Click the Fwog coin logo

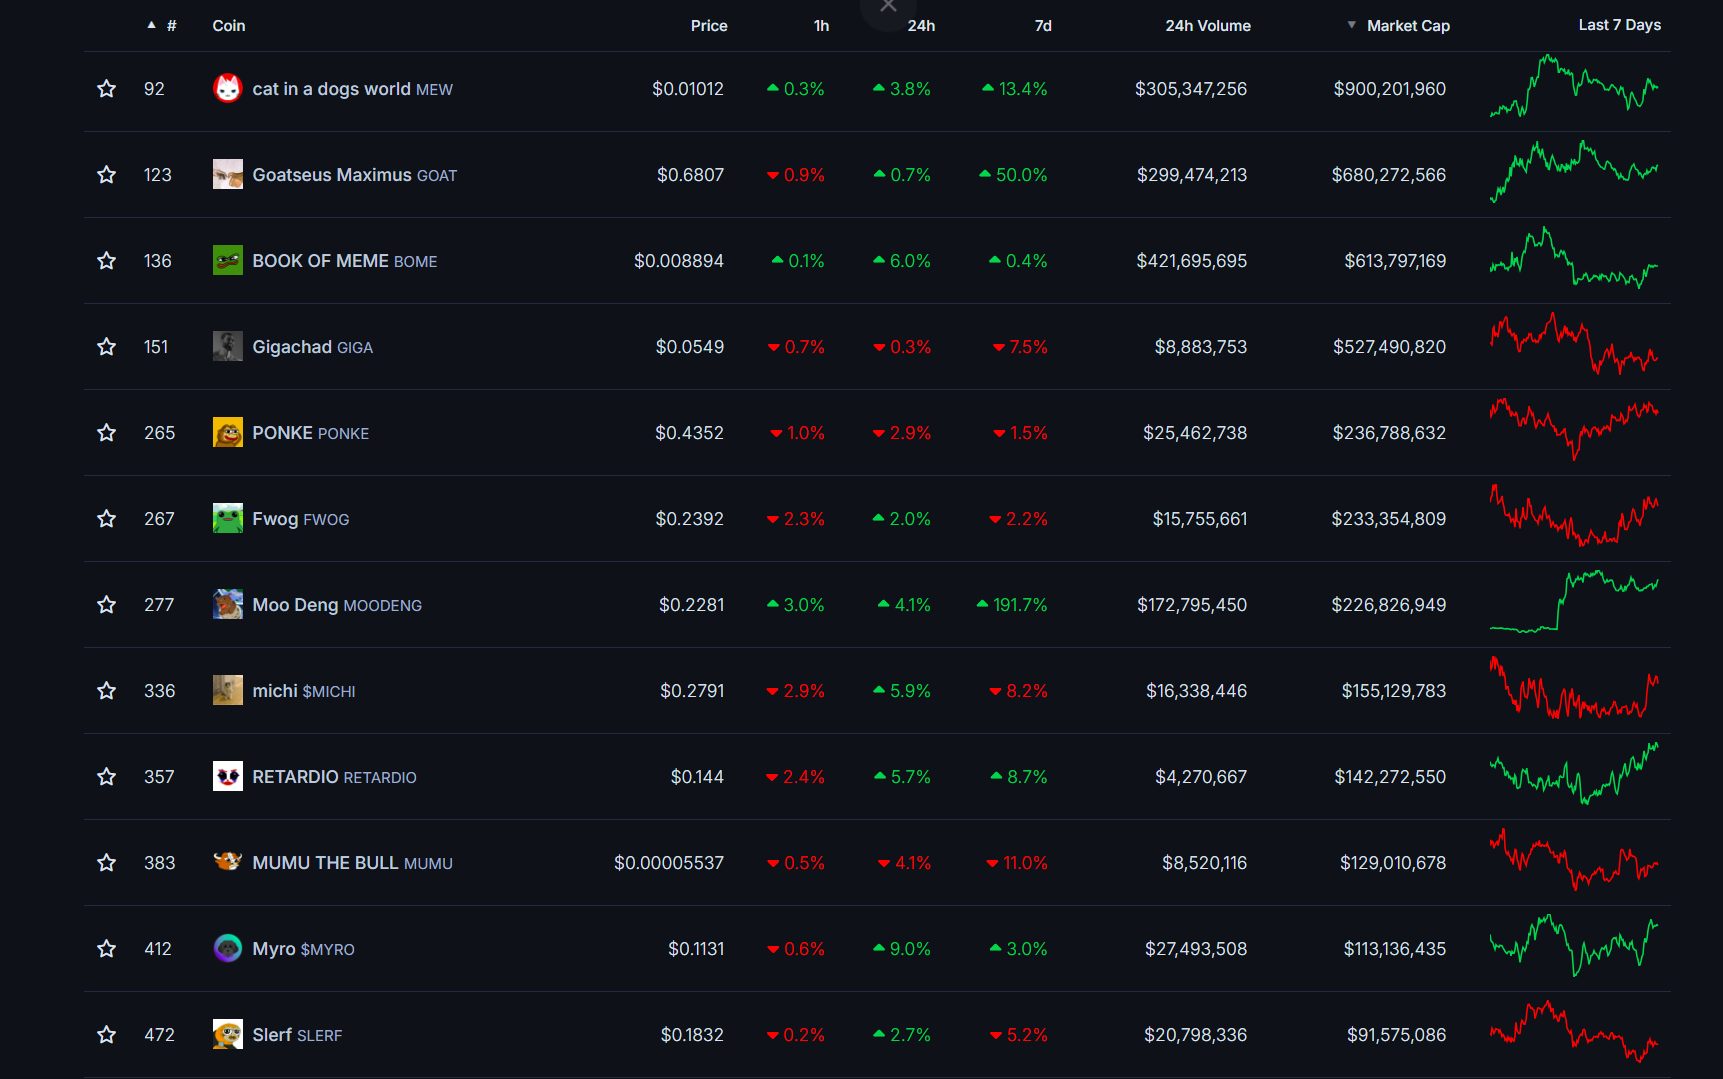pyautogui.click(x=228, y=519)
